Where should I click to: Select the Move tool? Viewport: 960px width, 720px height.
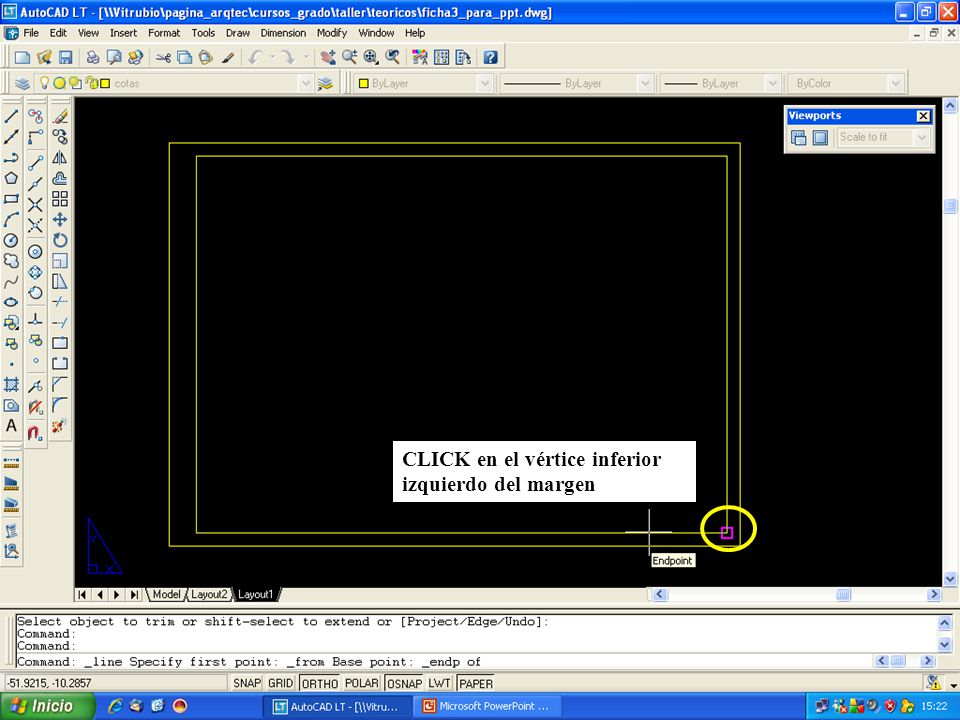(x=60, y=220)
